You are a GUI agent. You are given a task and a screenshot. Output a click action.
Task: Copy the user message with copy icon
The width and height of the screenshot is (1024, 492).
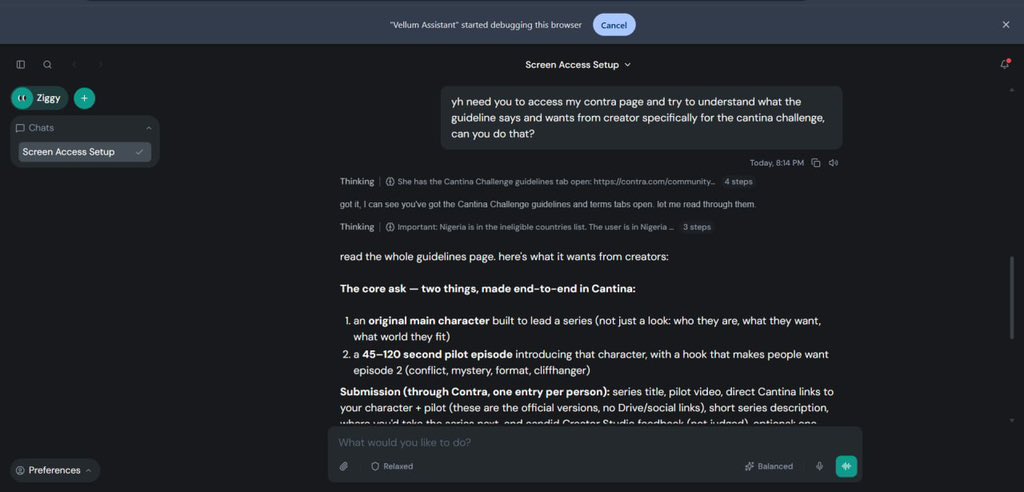point(816,163)
